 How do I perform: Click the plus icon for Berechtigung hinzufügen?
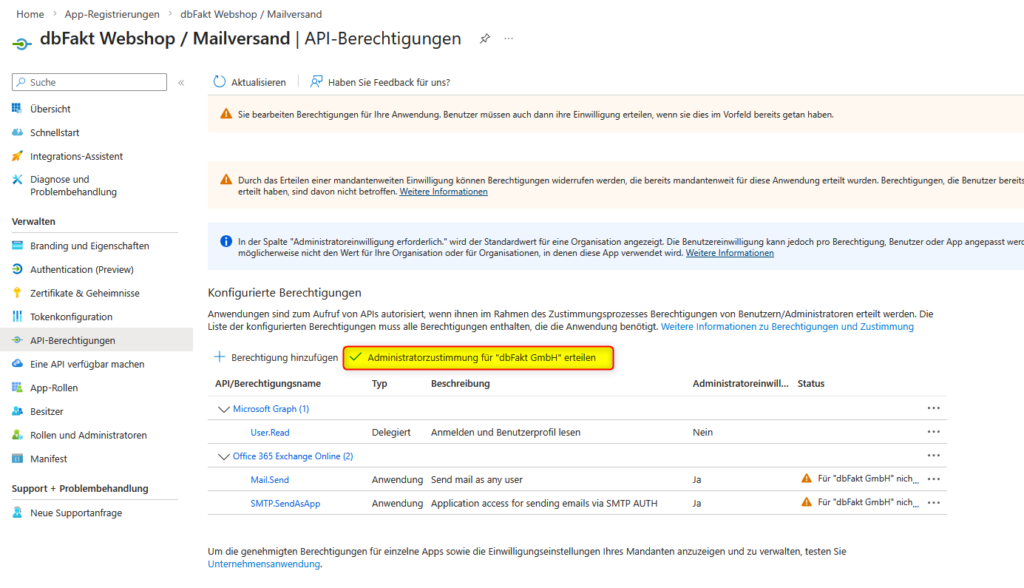pos(219,357)
